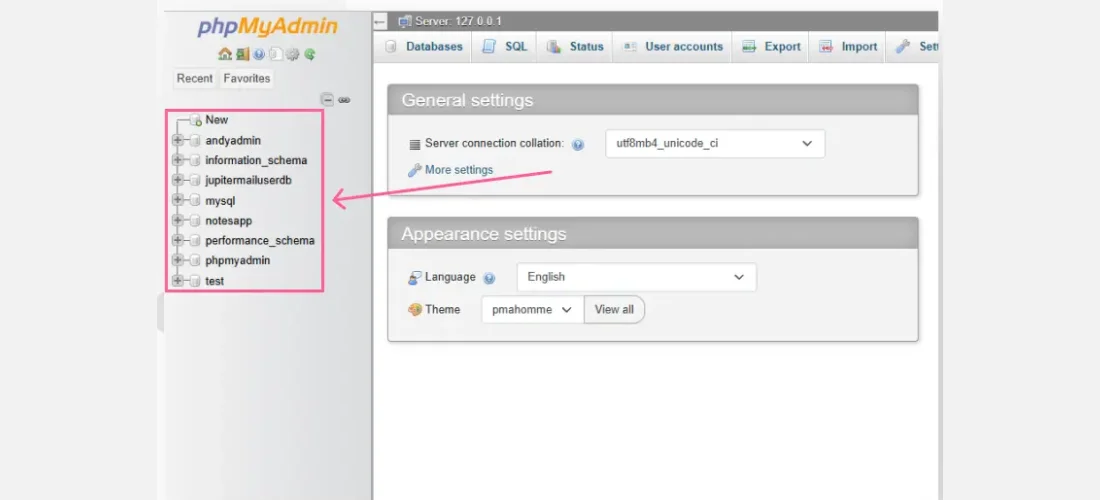Viewport: 1100px width, 500px height.
Task: Expand the andyadmin database node
Action: [x=177, y=140]
